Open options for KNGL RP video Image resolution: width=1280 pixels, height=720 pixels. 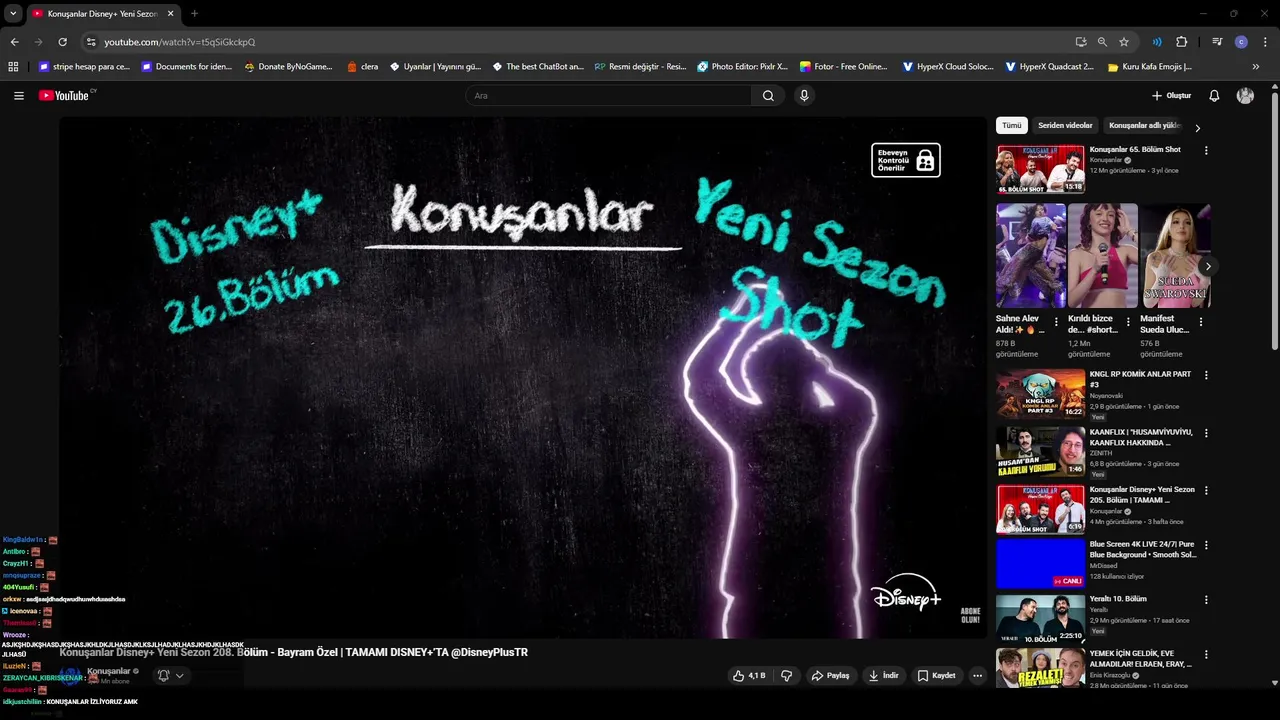pos(1206,375)
